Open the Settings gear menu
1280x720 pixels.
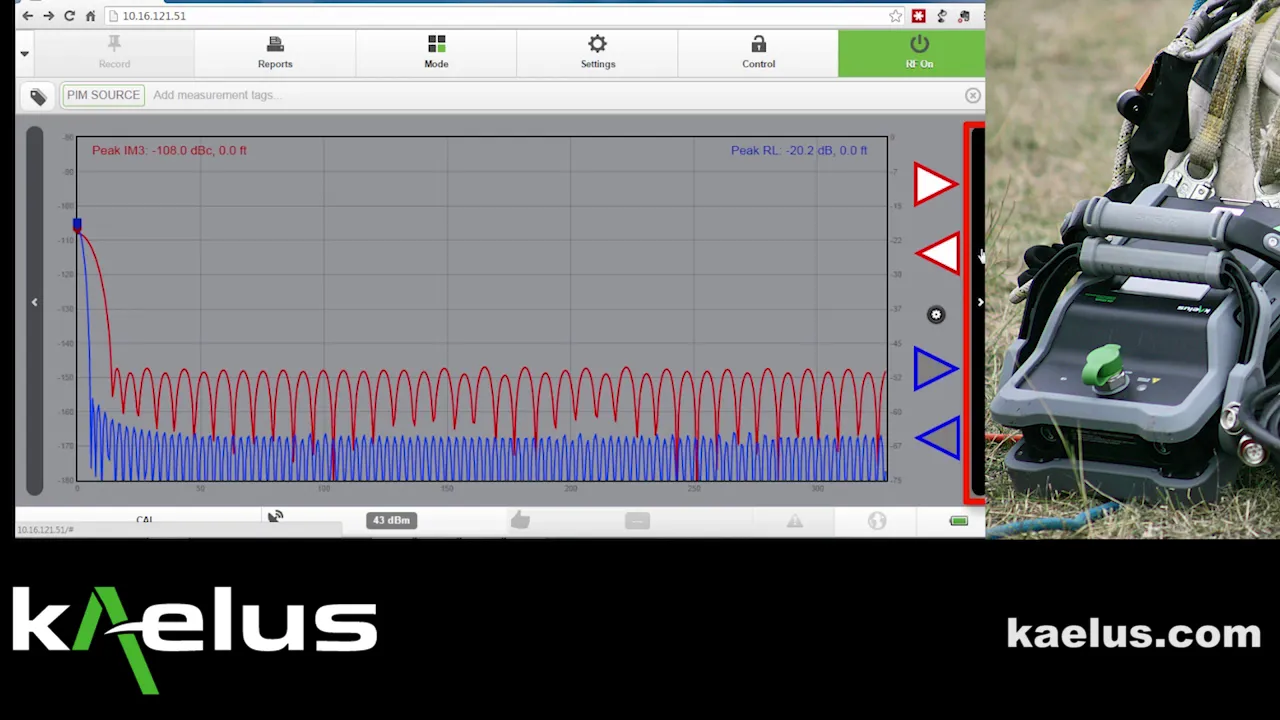click(597, 53)
